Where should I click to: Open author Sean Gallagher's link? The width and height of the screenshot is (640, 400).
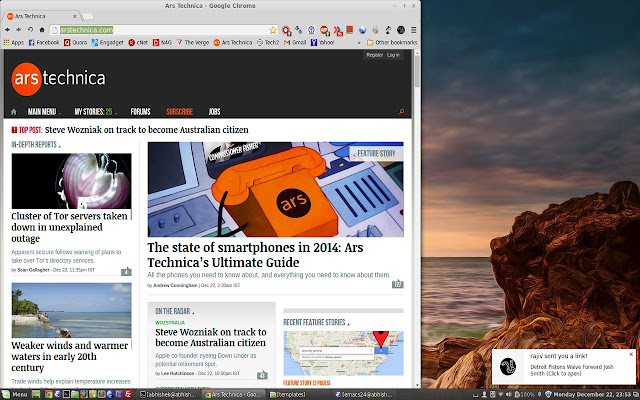(x=33, y=270)
